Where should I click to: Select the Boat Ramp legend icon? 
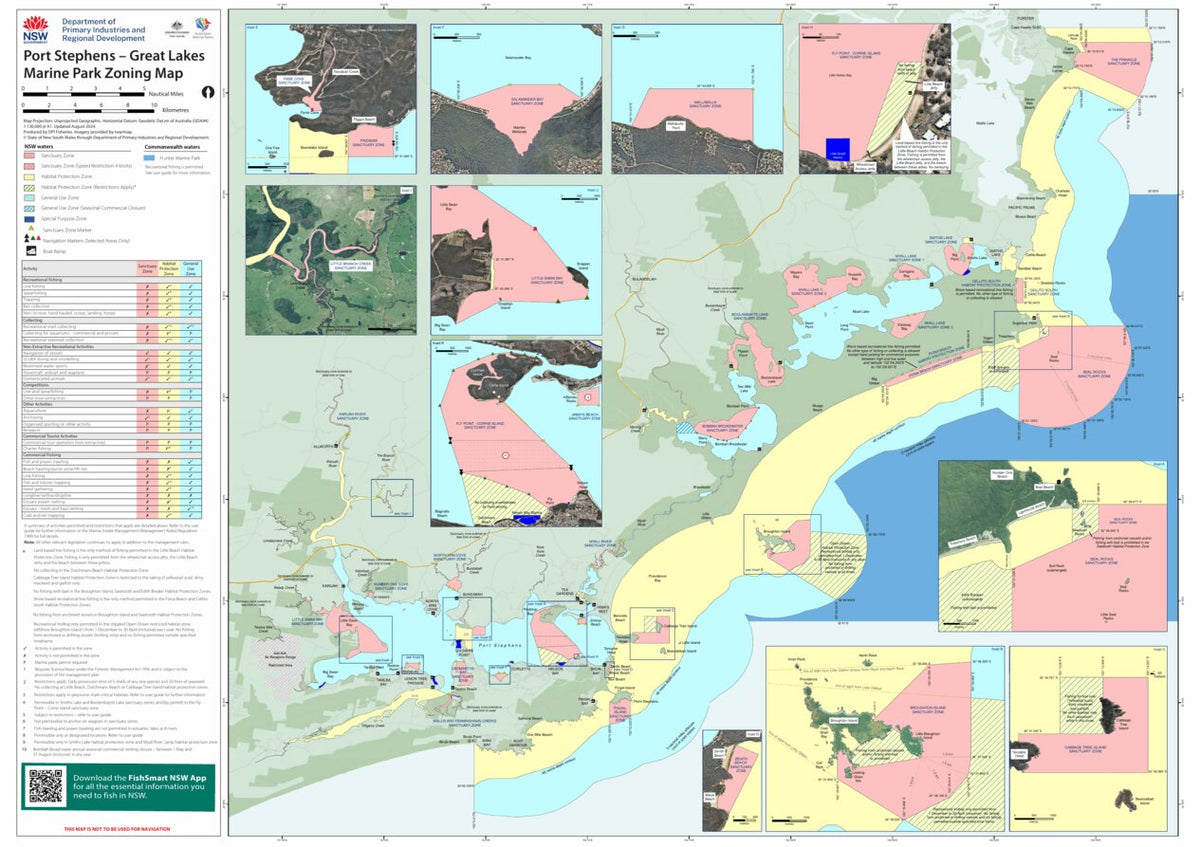(x=31, y=251)
